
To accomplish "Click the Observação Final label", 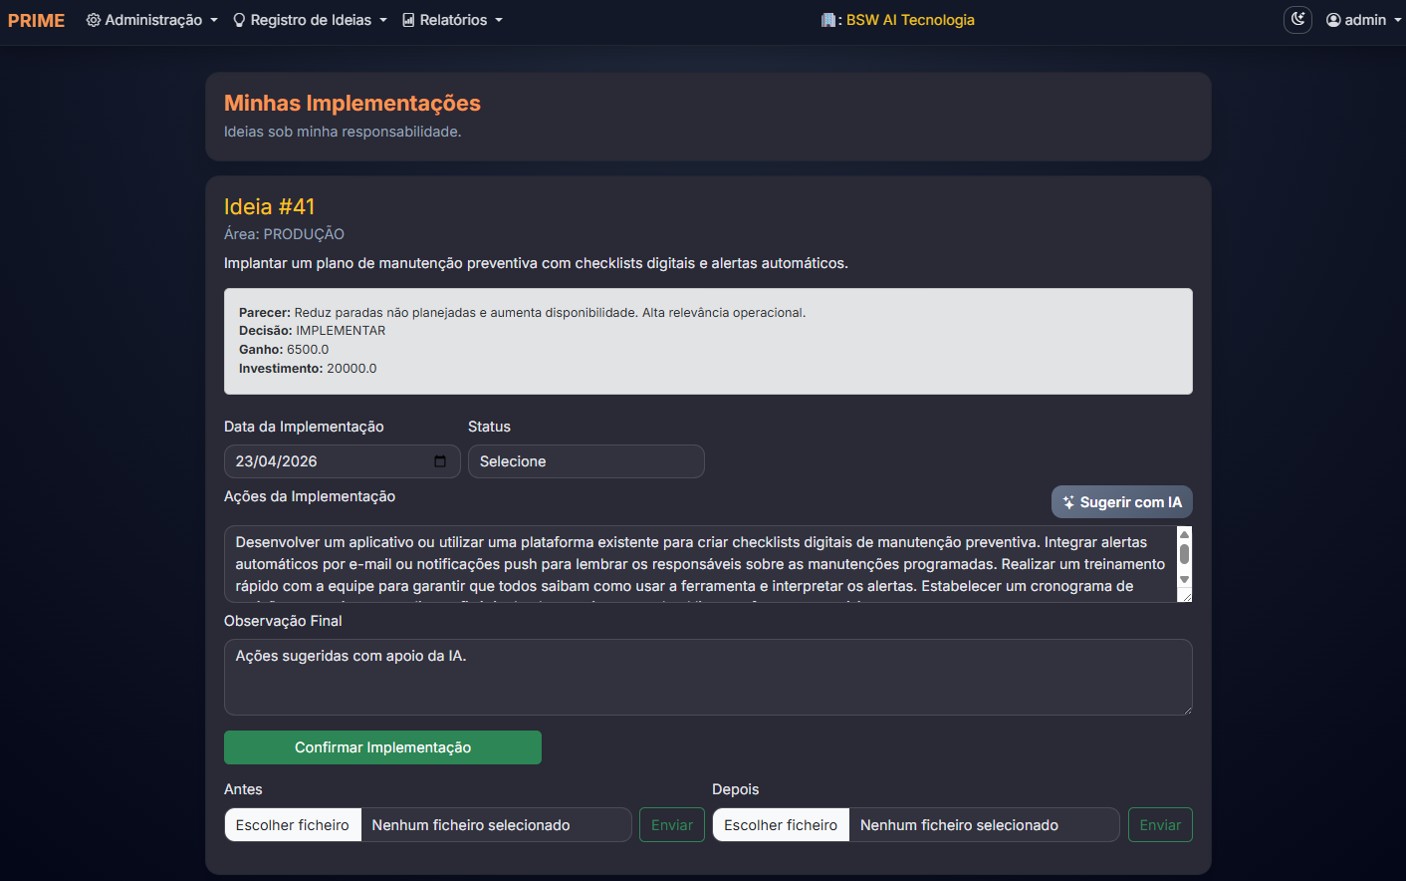I will coord(283,621).
